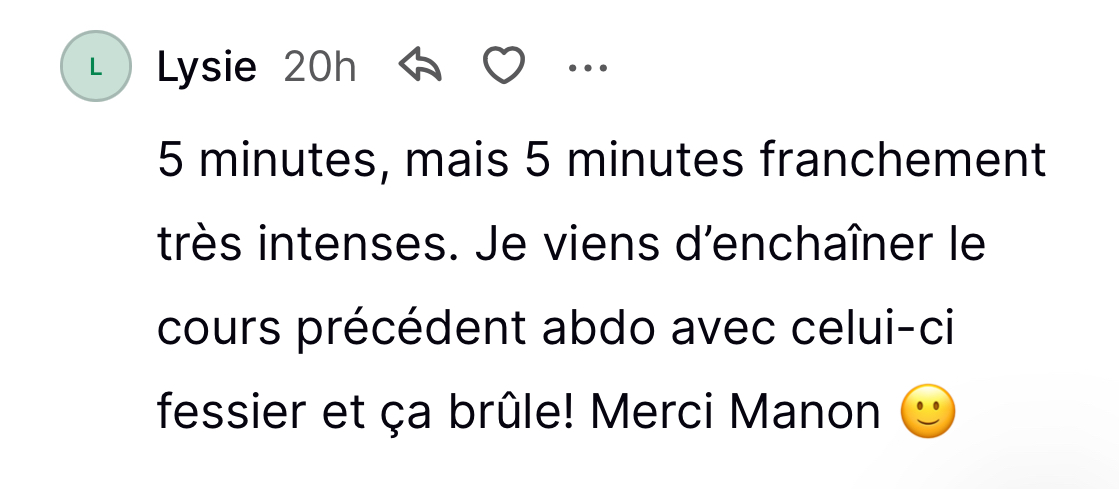
Task: Open the Lysie username profile link
Action: coord(207,68)
